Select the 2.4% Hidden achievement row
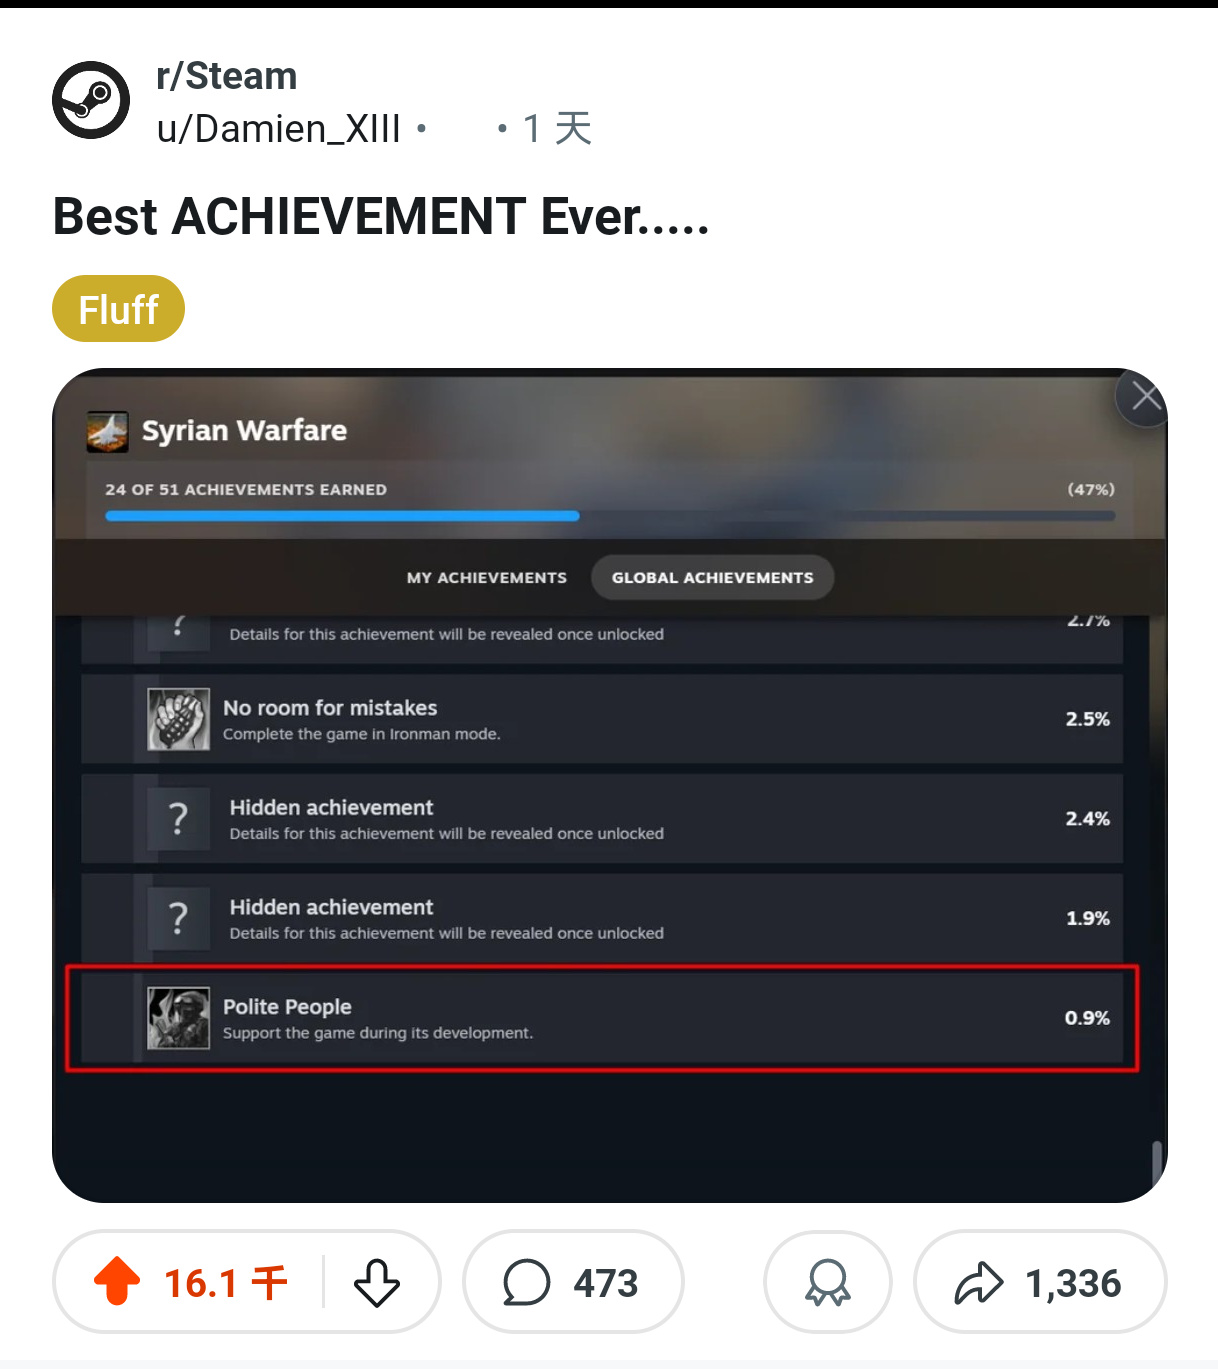The image size is (1218, 1369). click(x=602, y=819)
